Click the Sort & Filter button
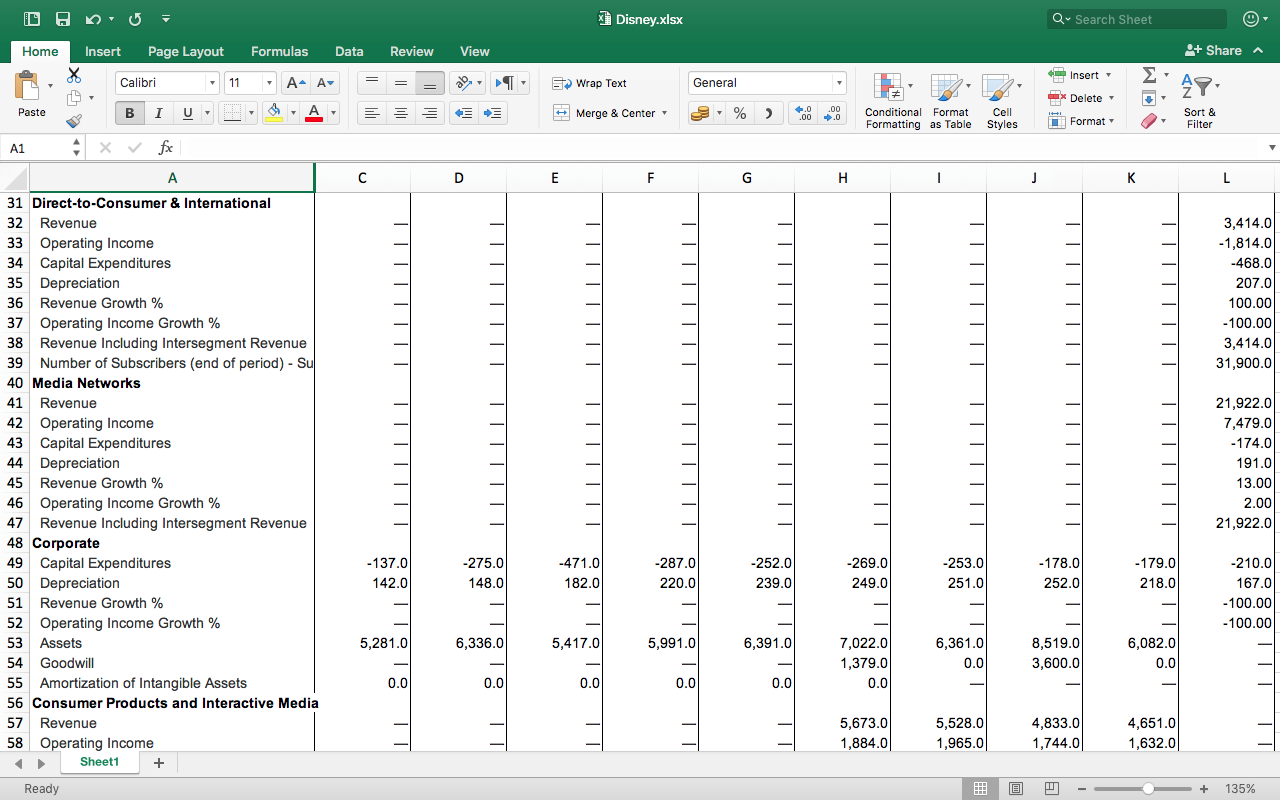The width and height of the screenshot is (1280, 800). tap(1199, 100)
